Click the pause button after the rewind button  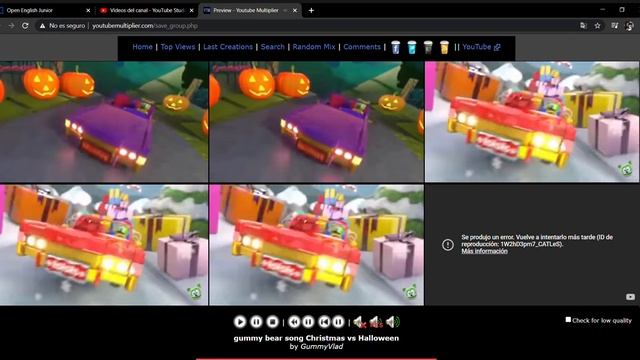click(x=309, y=322)
